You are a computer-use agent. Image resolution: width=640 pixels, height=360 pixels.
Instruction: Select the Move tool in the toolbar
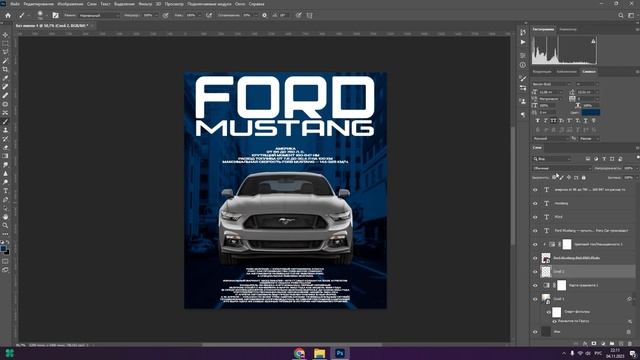tap(5, 35)
